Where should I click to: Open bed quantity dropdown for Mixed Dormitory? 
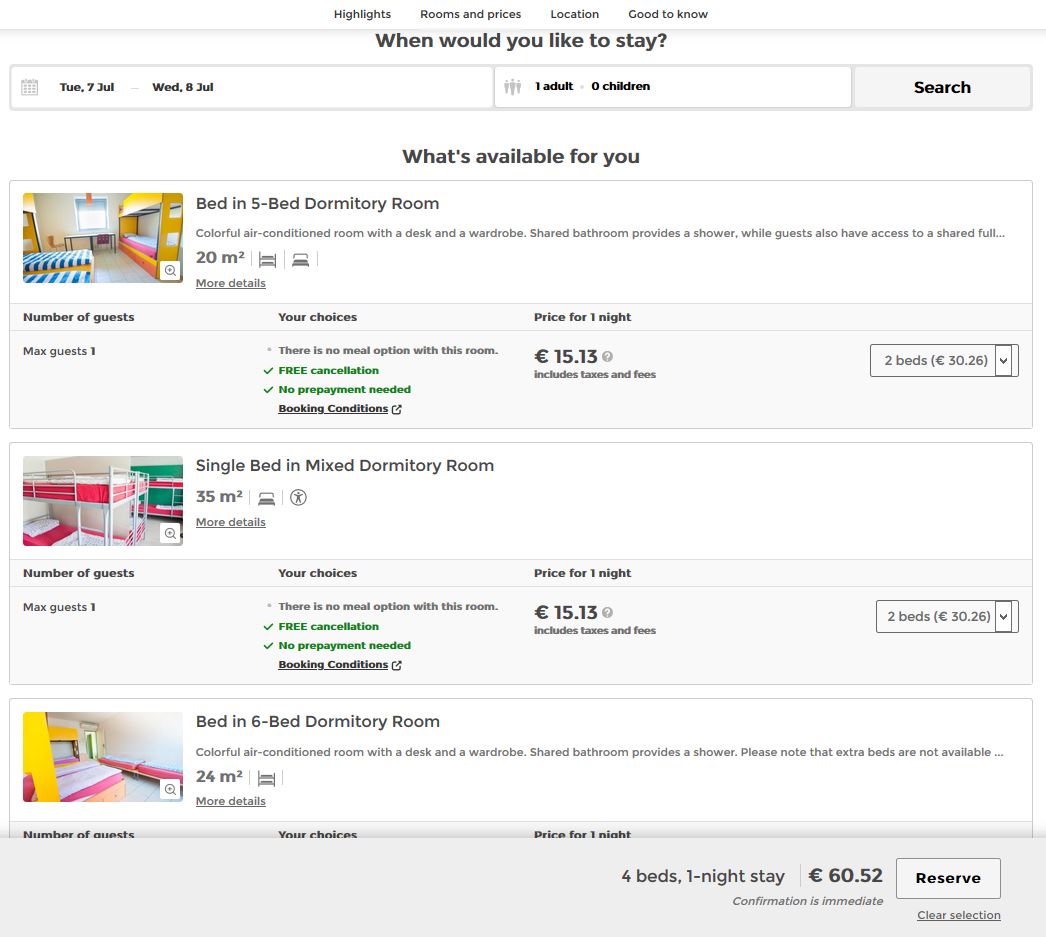click(x=946, y=616)
